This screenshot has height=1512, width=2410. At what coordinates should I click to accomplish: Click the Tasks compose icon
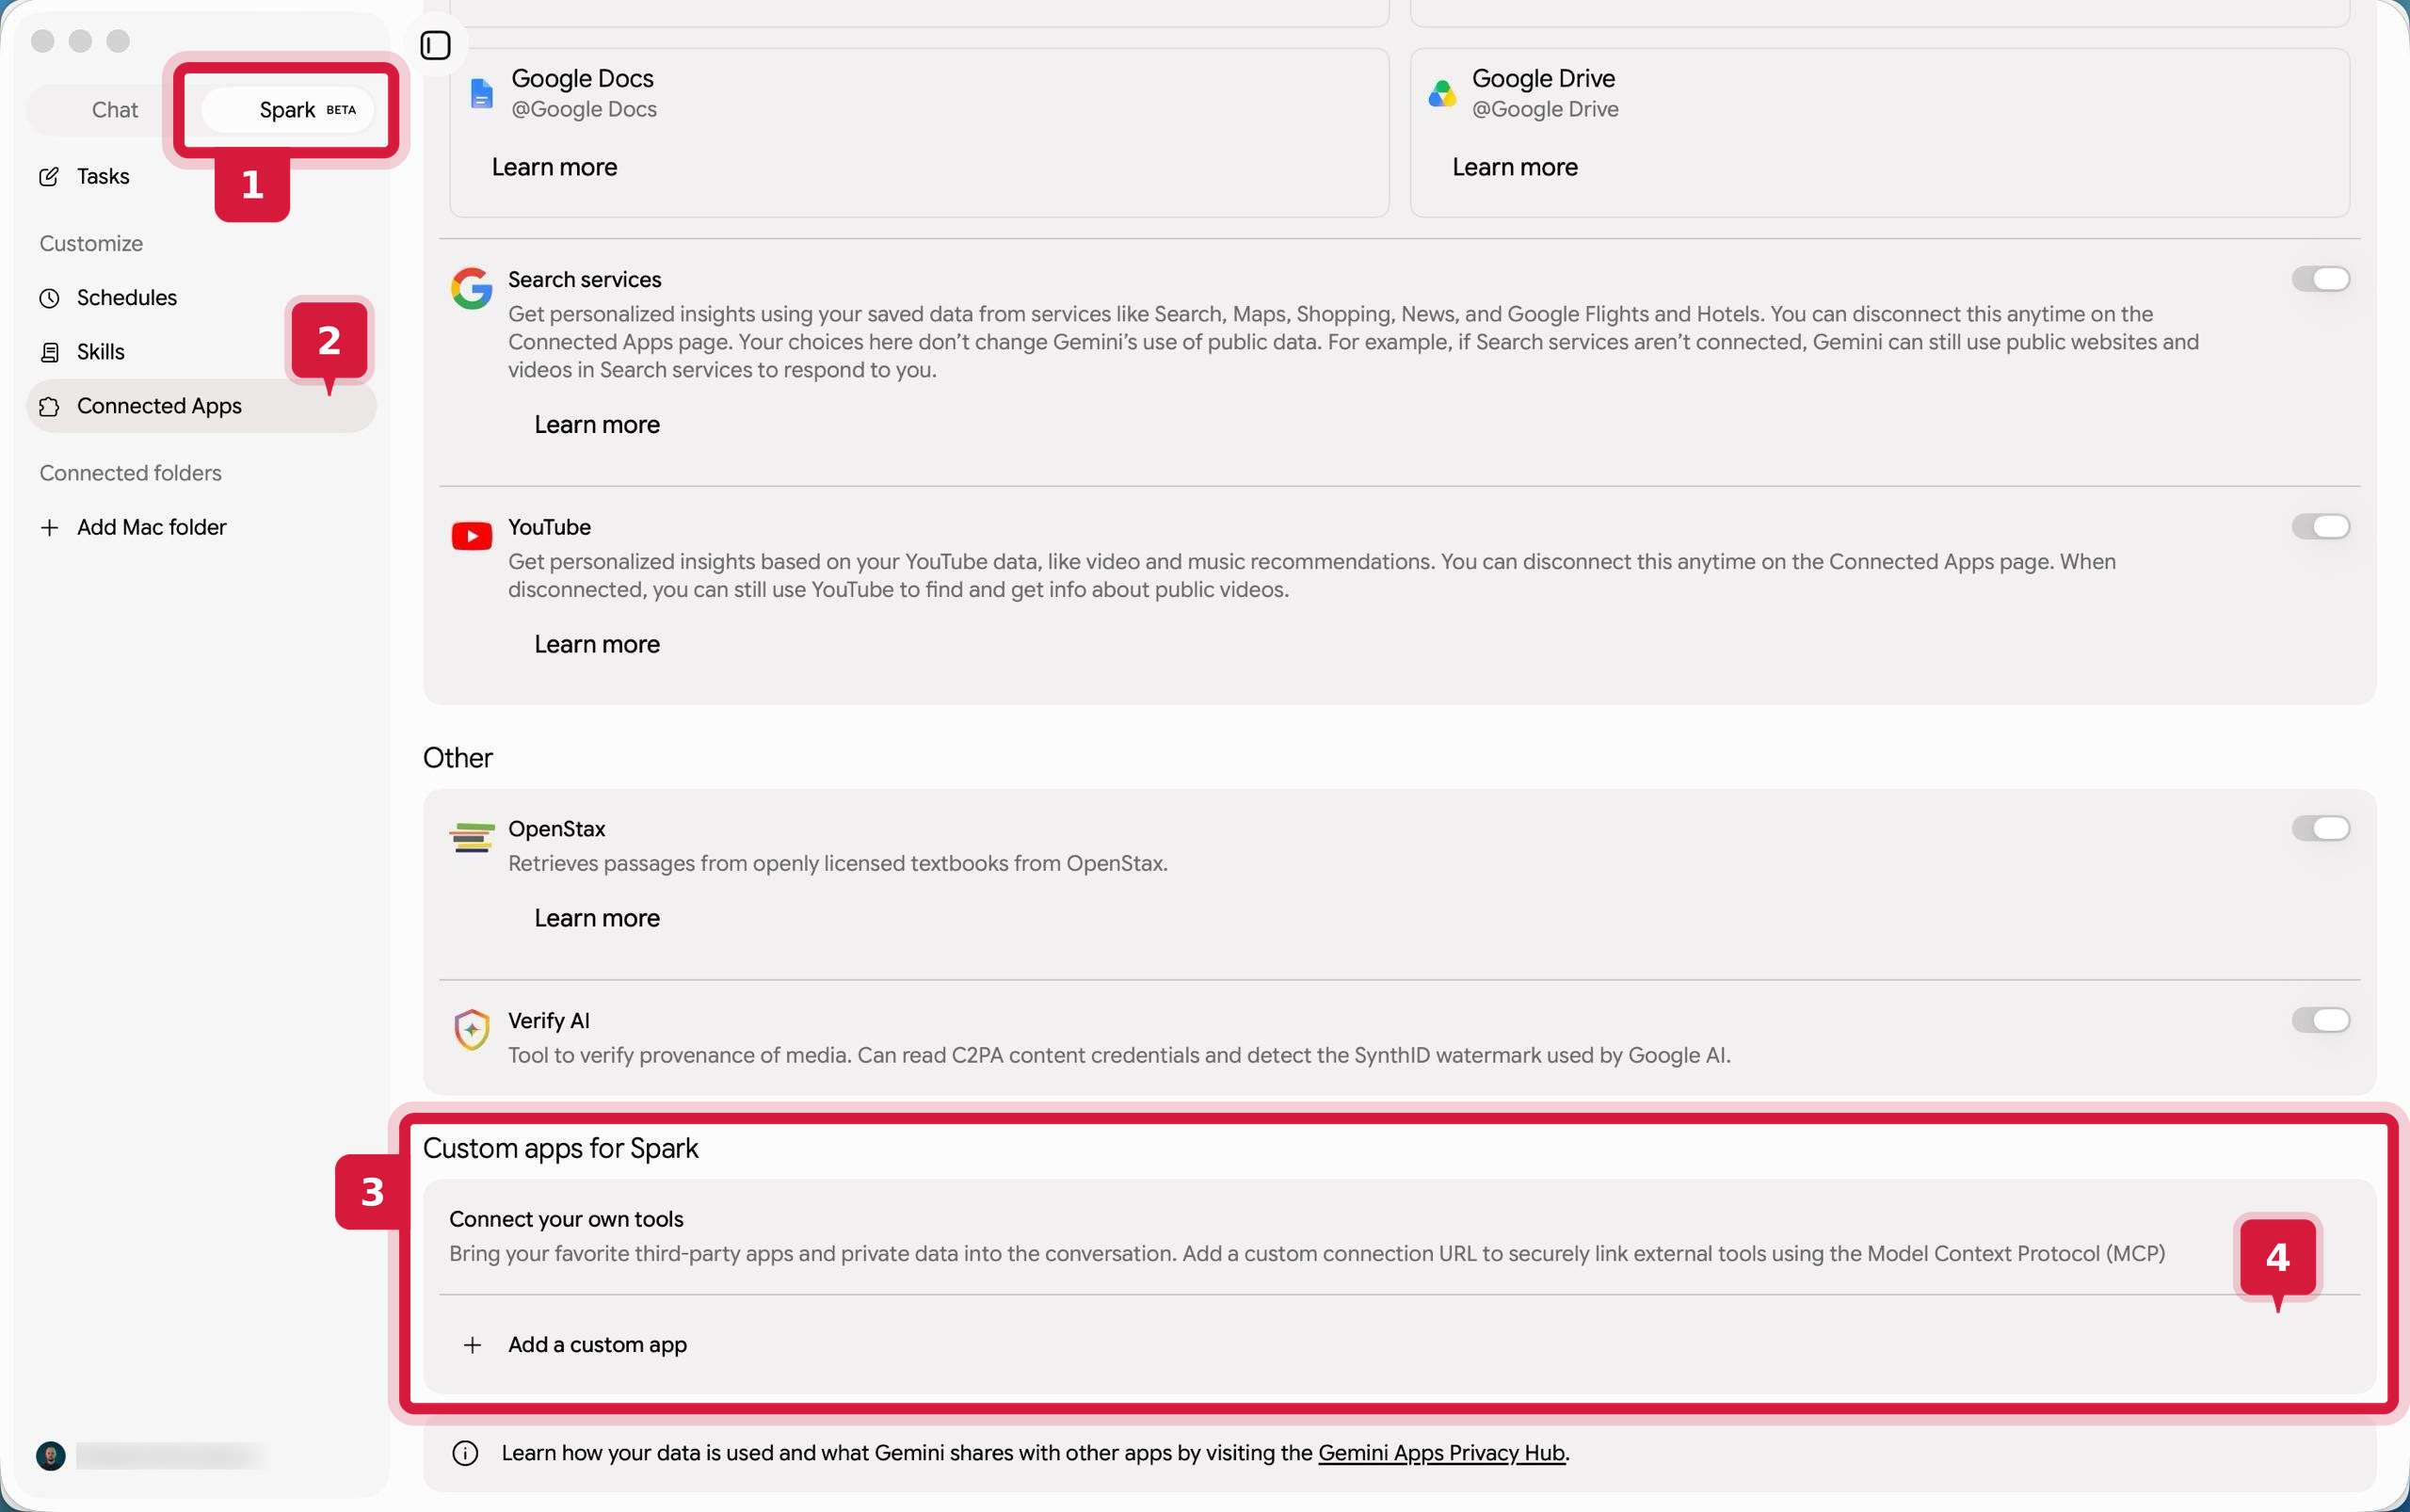(x=49, y=177)
